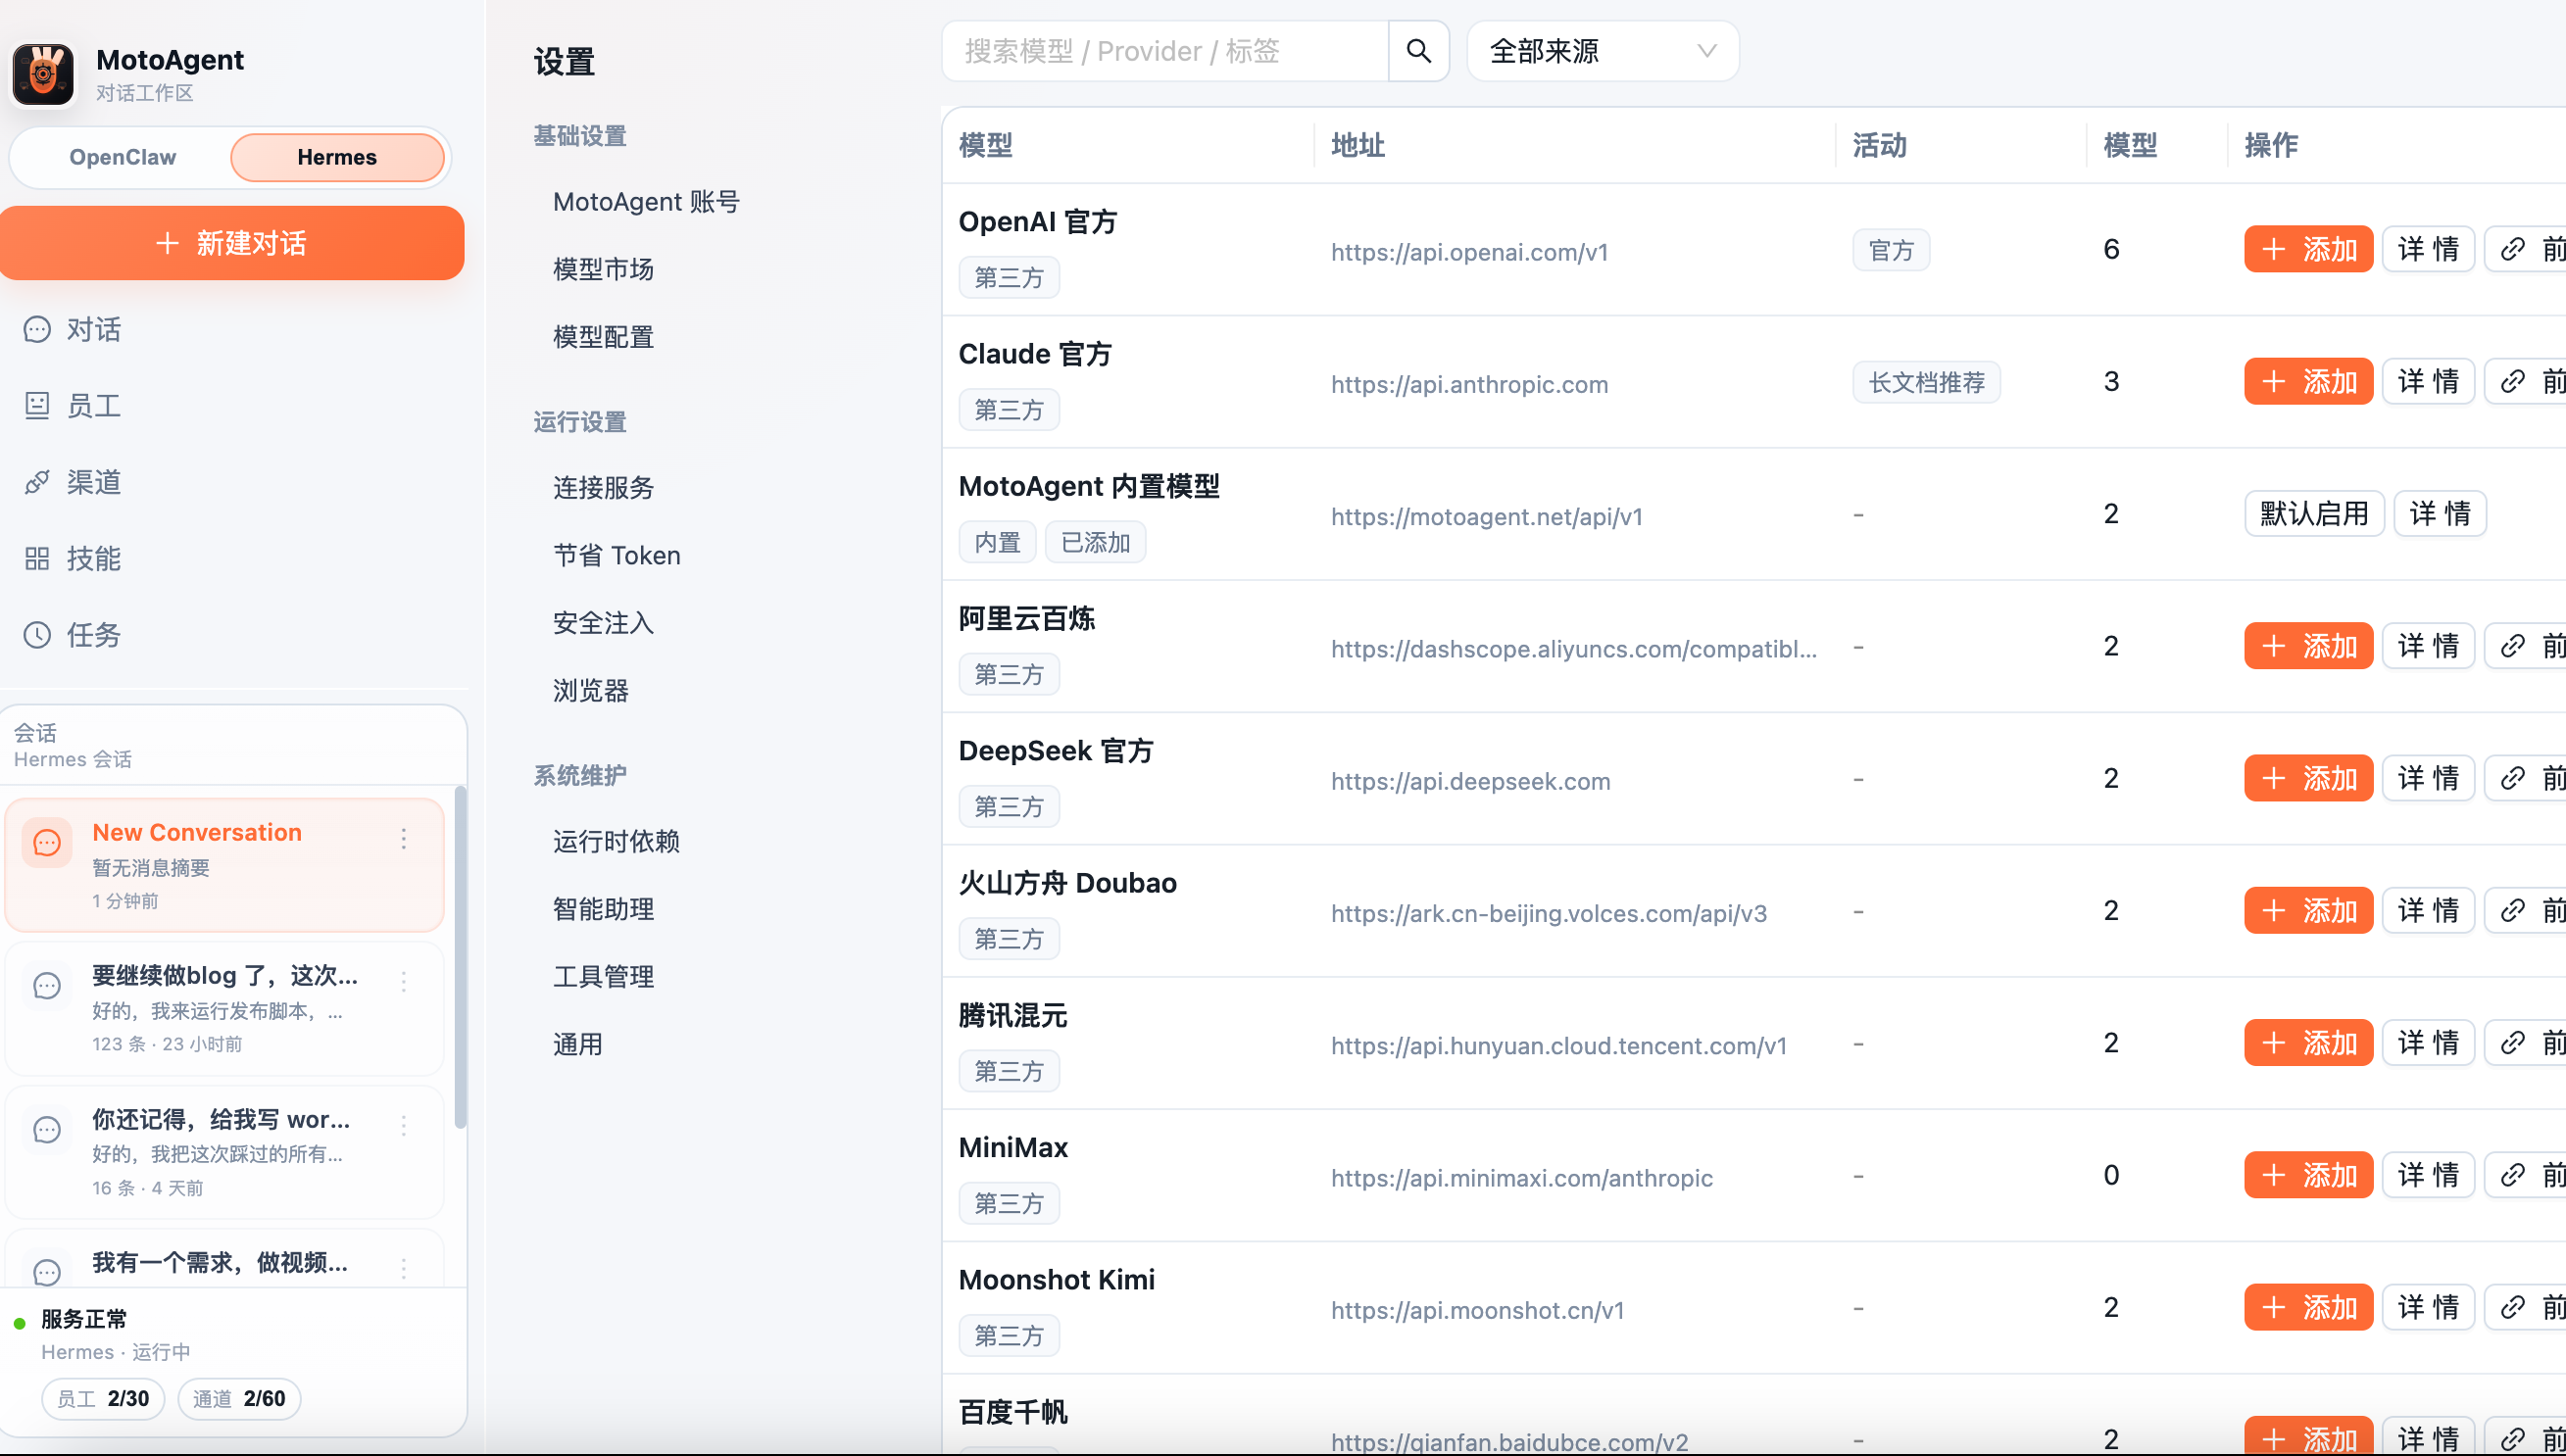
Task: Open 浏览器 settings page
Action: (591, 691)
